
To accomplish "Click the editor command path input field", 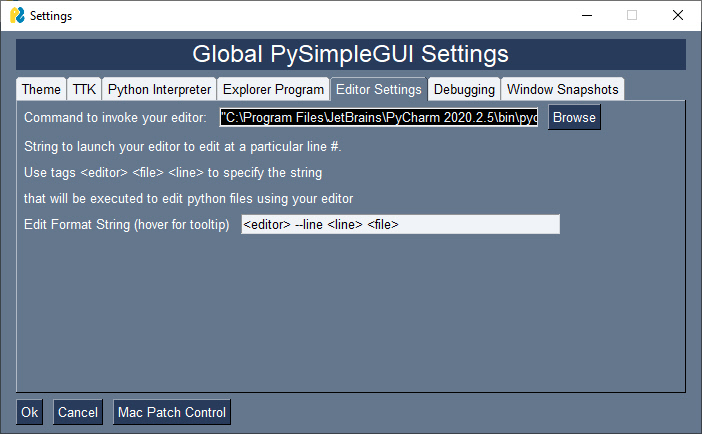I will [x=379, y=118].
